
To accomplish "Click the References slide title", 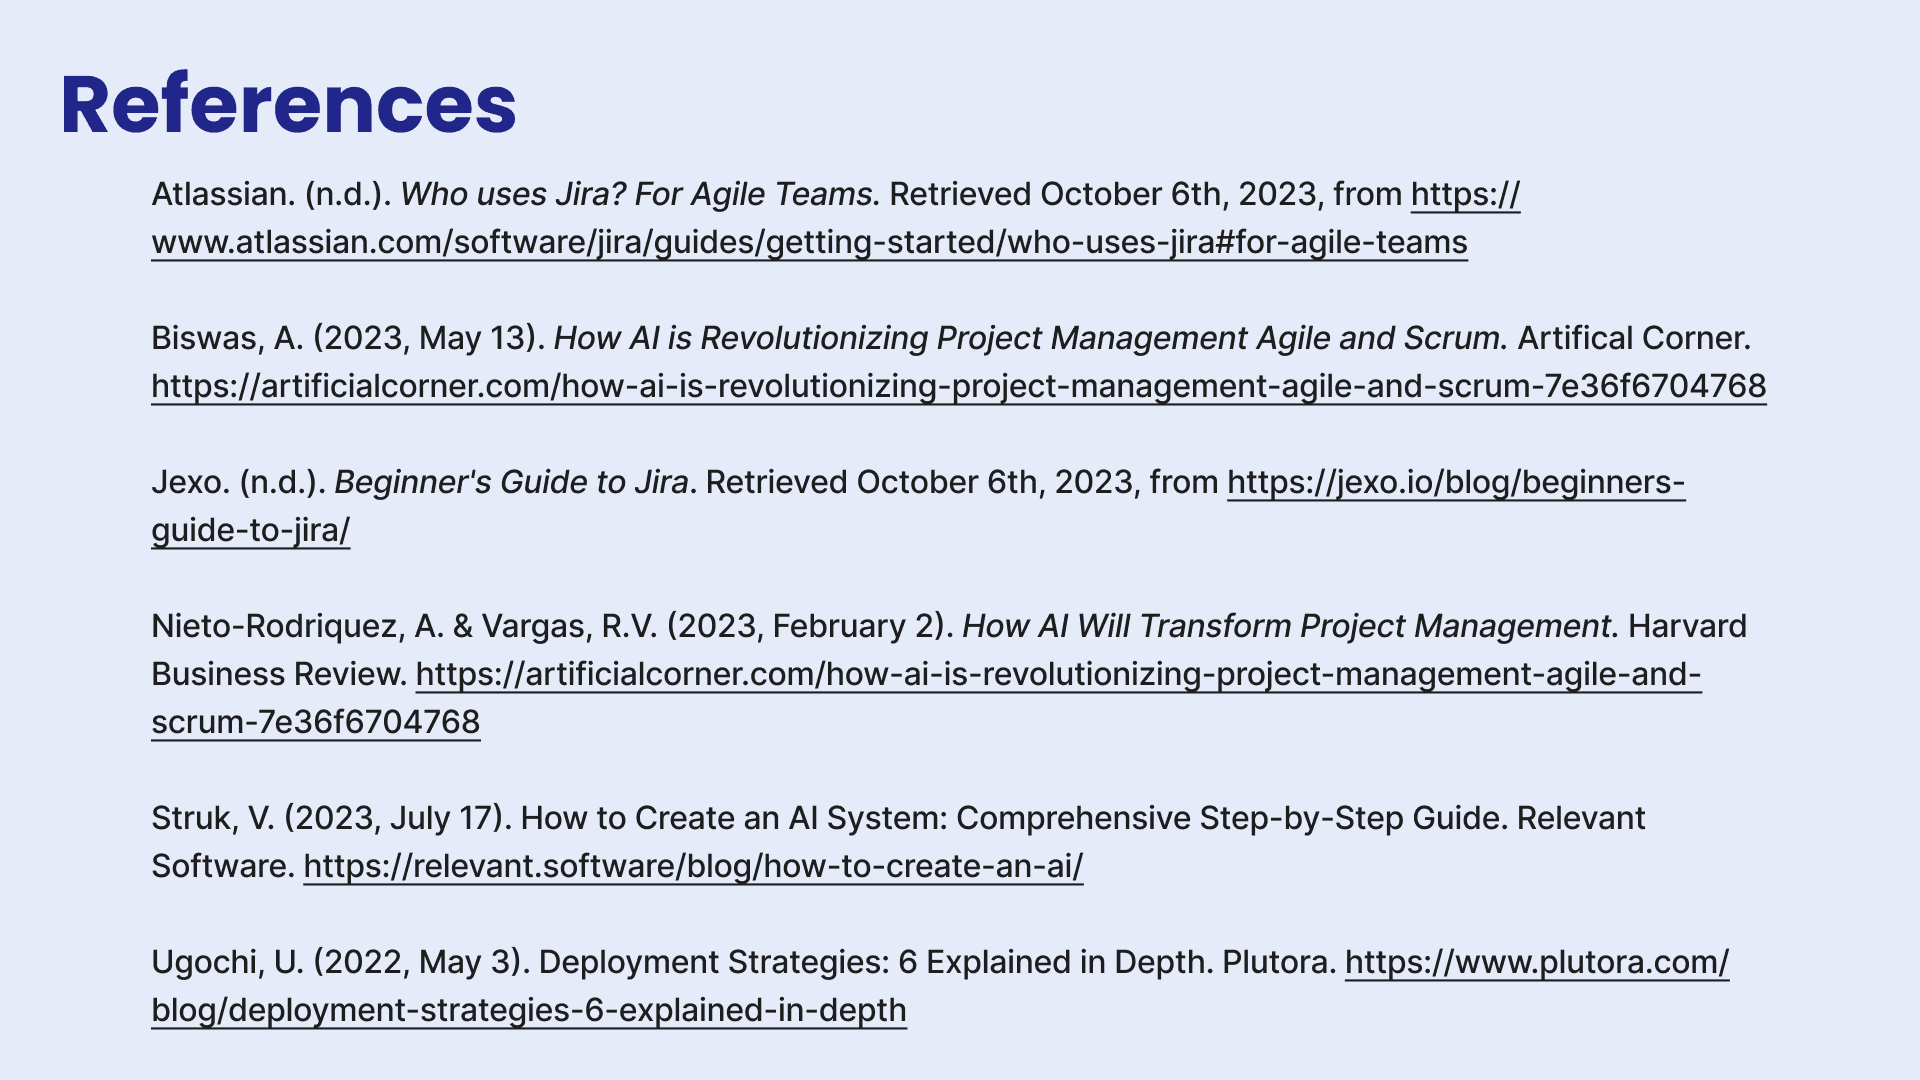I will (x=288, y=105).
